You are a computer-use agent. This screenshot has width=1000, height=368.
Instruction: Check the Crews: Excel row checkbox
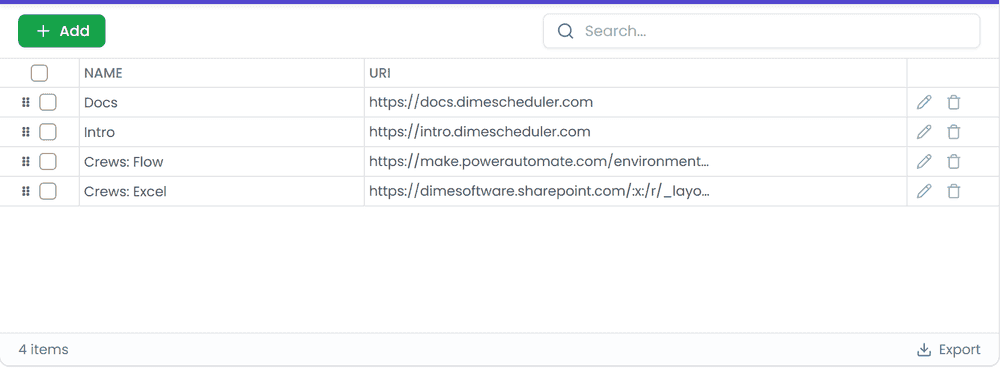(x=48, y=191)
